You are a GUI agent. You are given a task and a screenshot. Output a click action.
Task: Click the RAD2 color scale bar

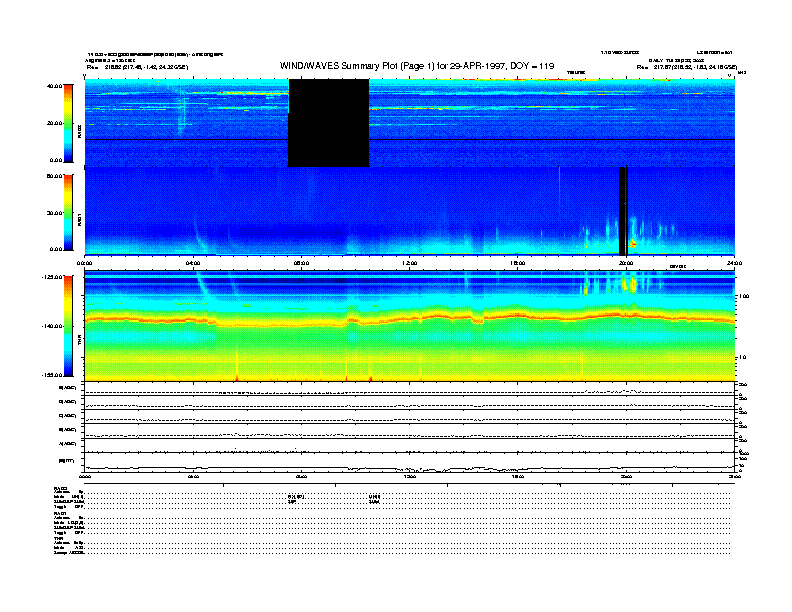pyautogui.click(x=68, y=123)
